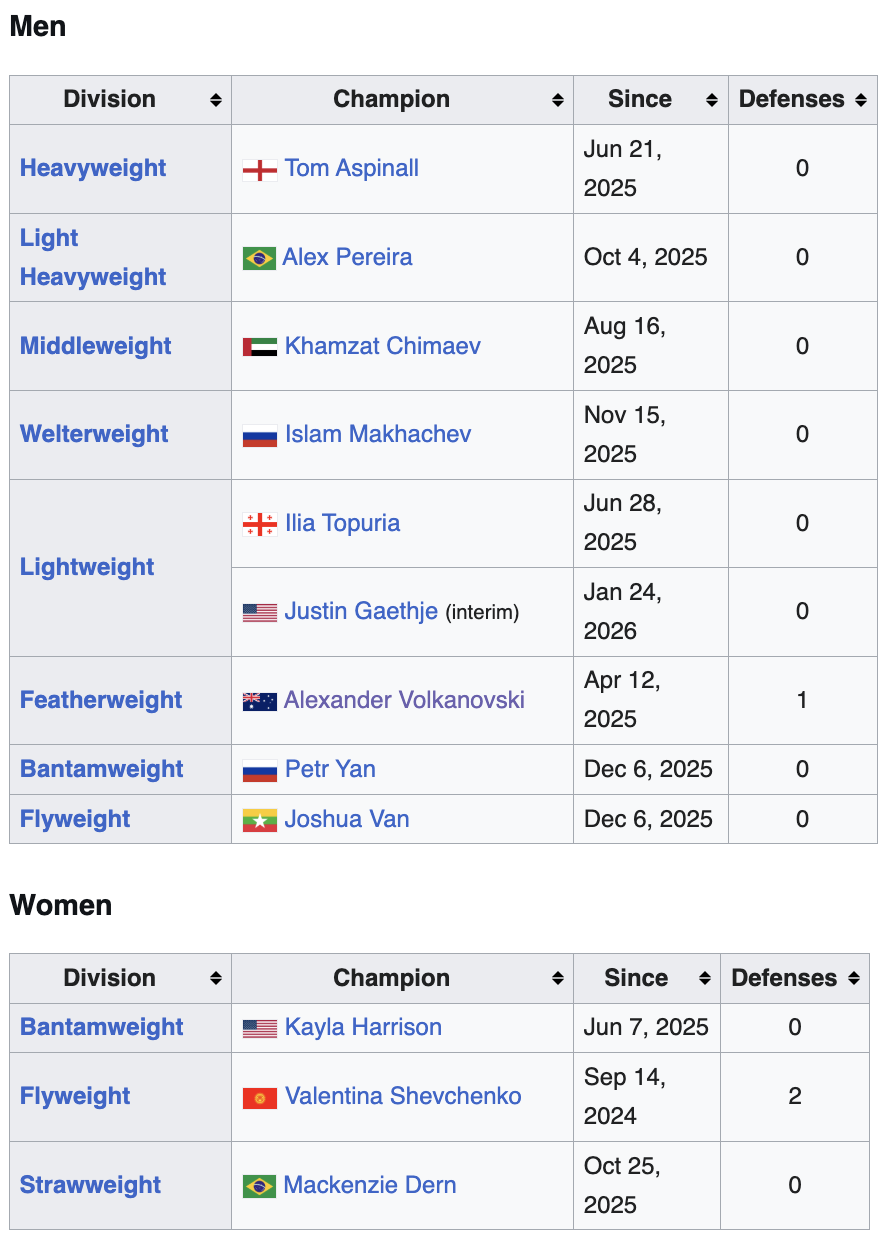878x1248 pixels.
Task: Click the UAE flag beside Khamzat Chimaev
Action: pyautogui.click(x=260, y=347)
